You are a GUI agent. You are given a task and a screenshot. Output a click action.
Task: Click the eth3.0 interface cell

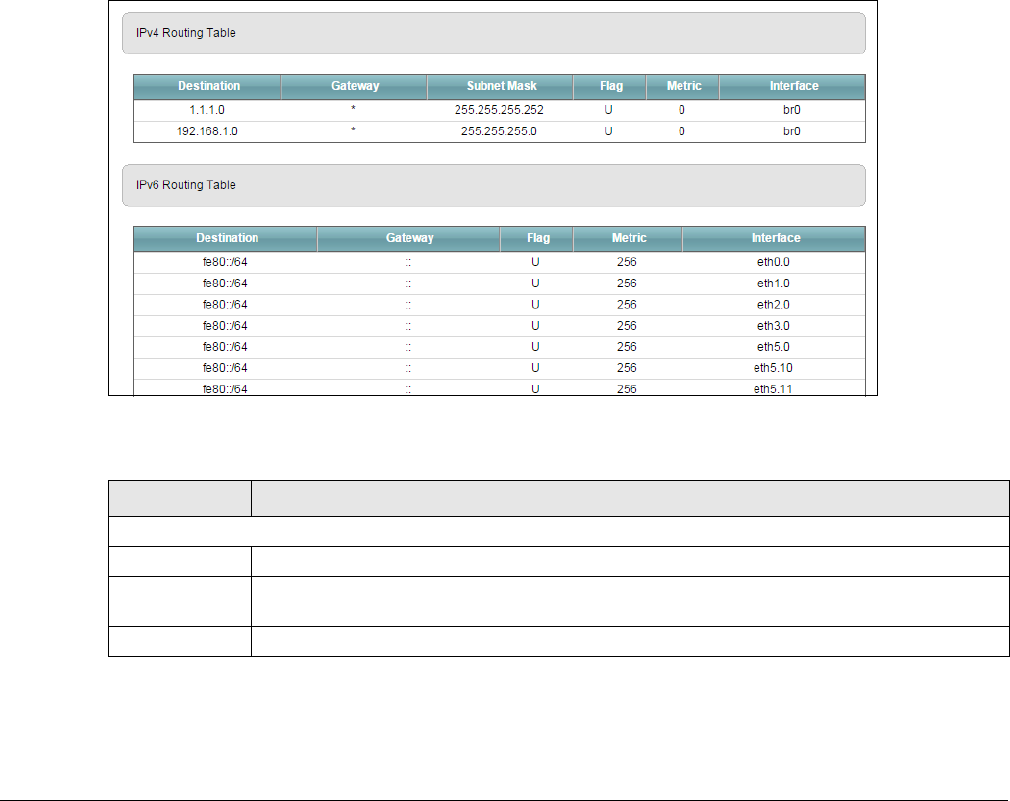click(773, 326)
